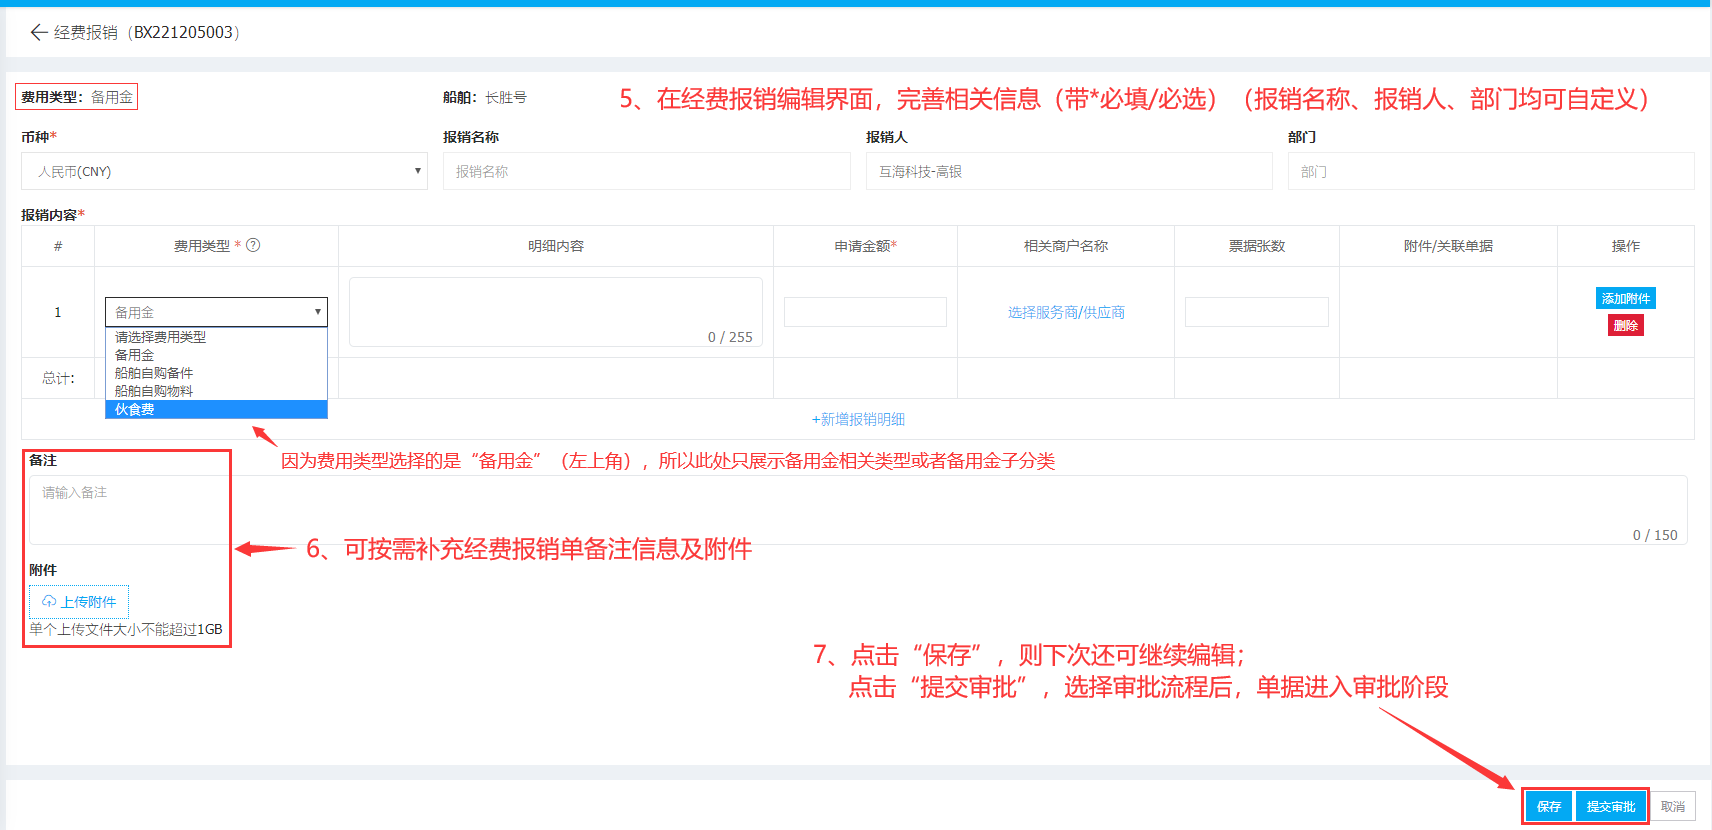Click the 申请金额 amount input
Image resolution: width=1712 pixels, height=830 pixels.
pyautogui.click(x=865, y=312)
